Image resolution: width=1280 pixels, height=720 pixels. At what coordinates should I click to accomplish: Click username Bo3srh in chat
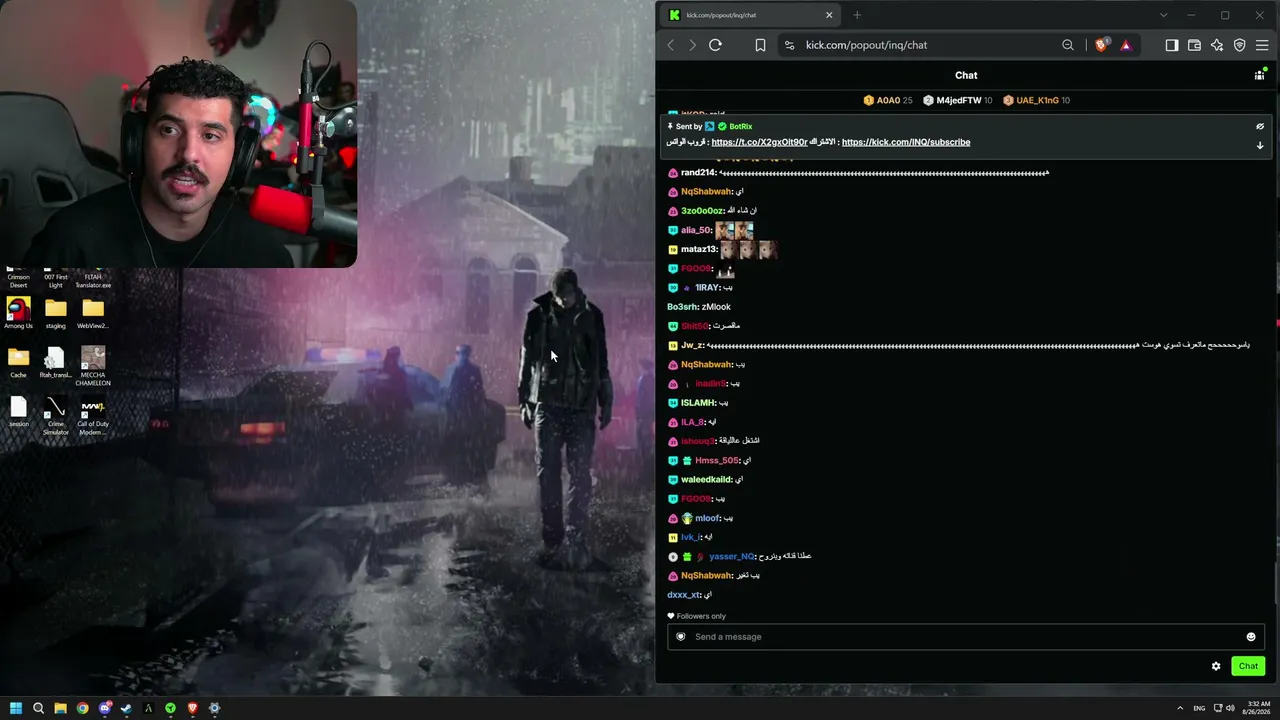click(x=682, y=307)
